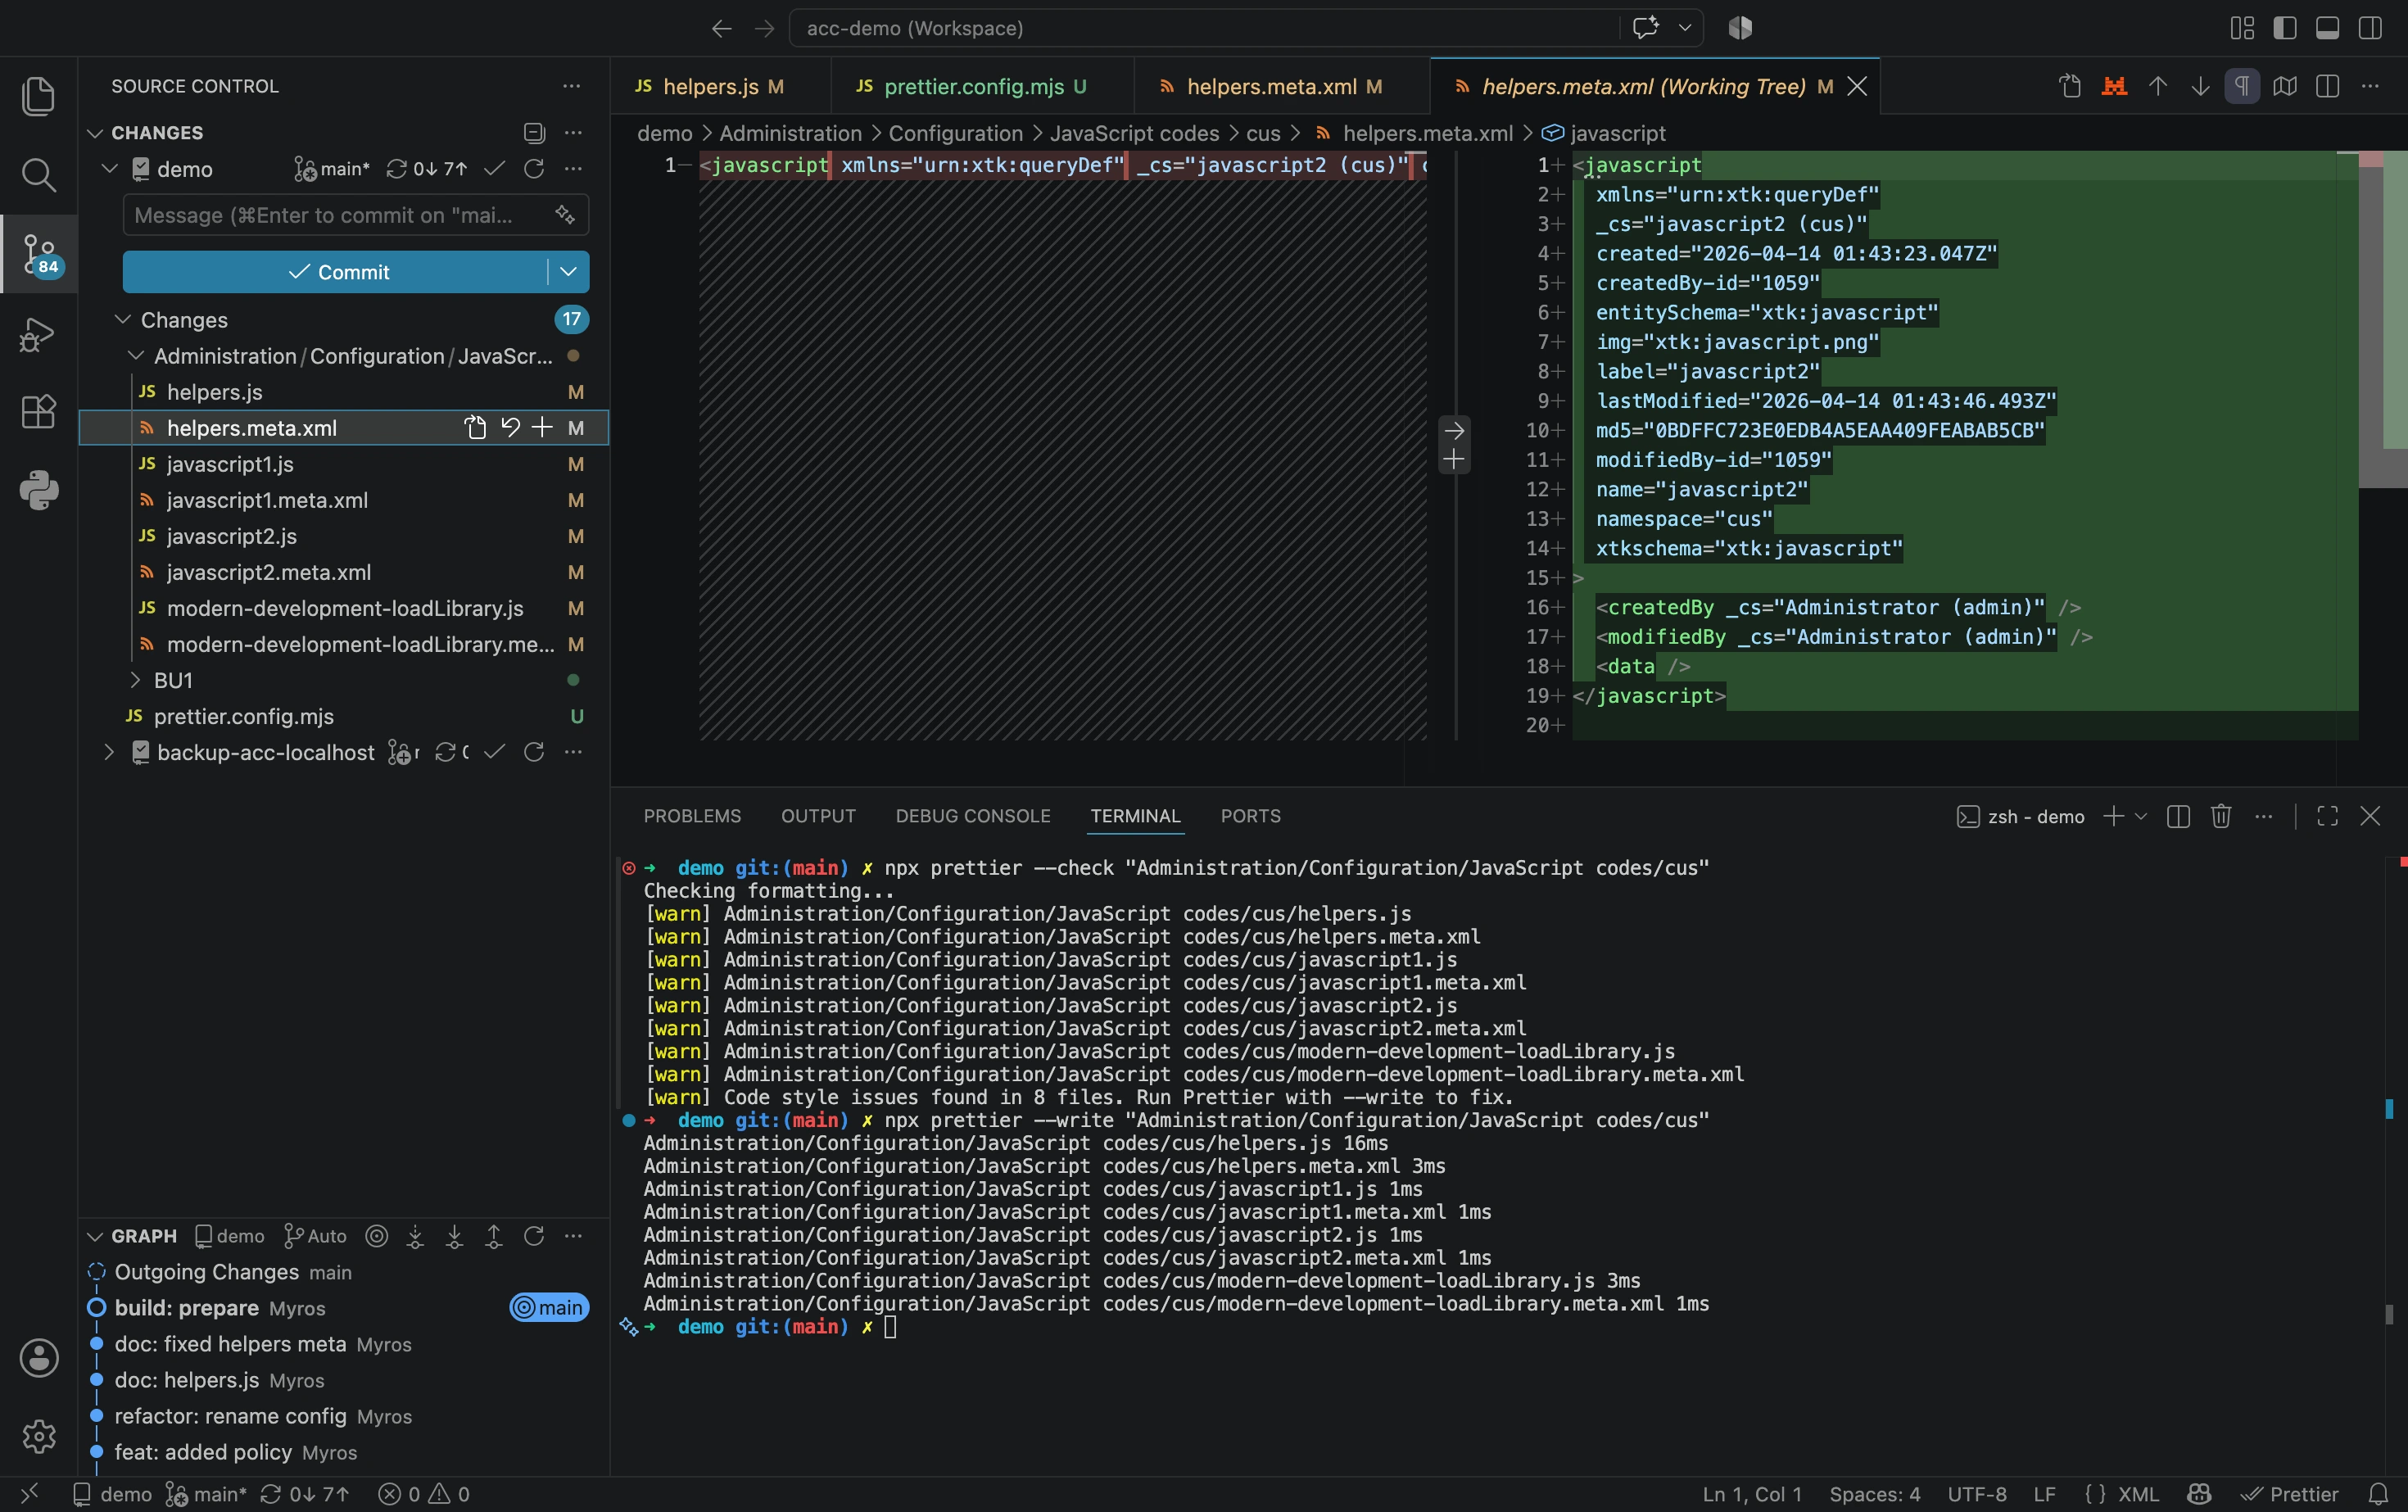Image resolution: width=2408 pixels, height=1512 pixels.
Task: Discard changes on helpers.meta.xml row
Action: (510, 428)
